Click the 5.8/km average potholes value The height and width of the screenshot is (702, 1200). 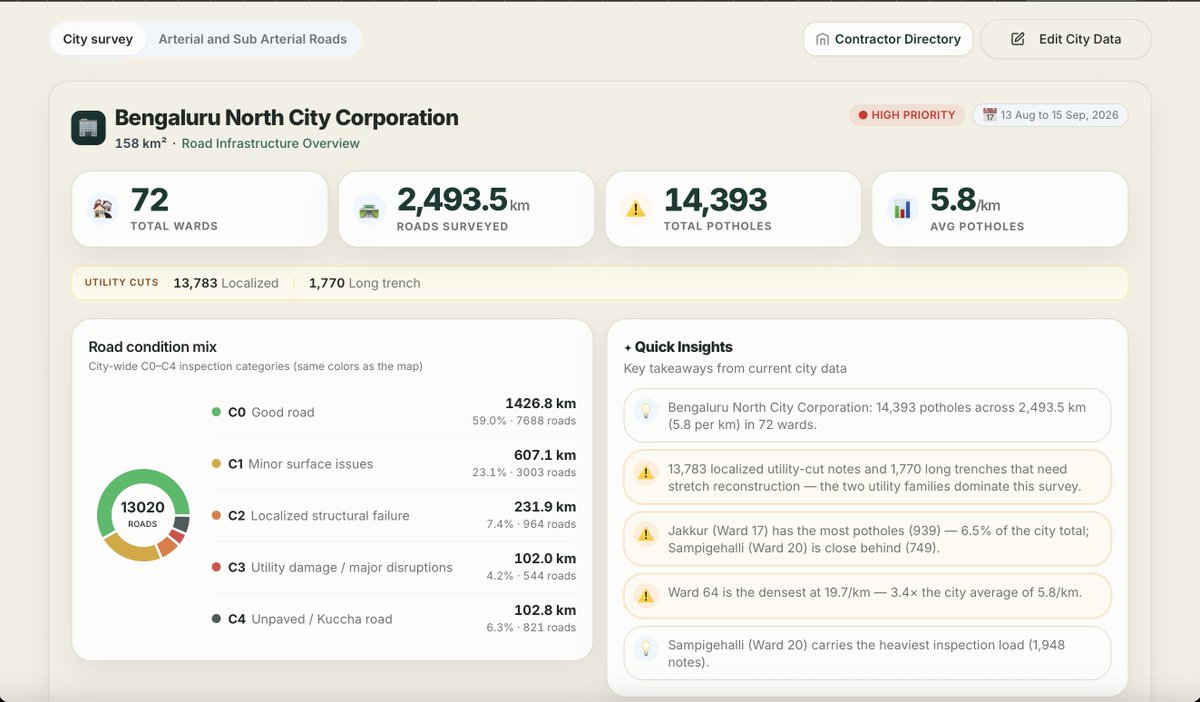coord(965,200)
